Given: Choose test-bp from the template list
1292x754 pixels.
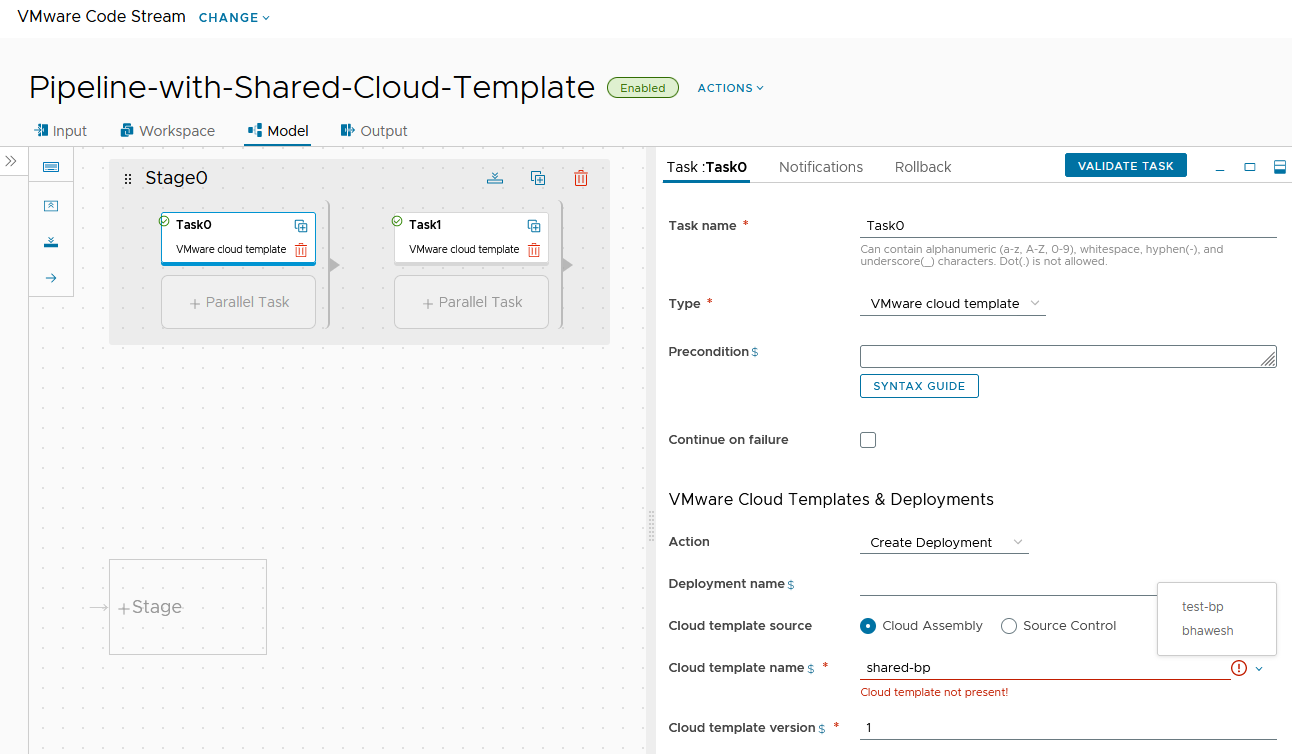Looking at the screenshot, I should (x=1203, y=607).
